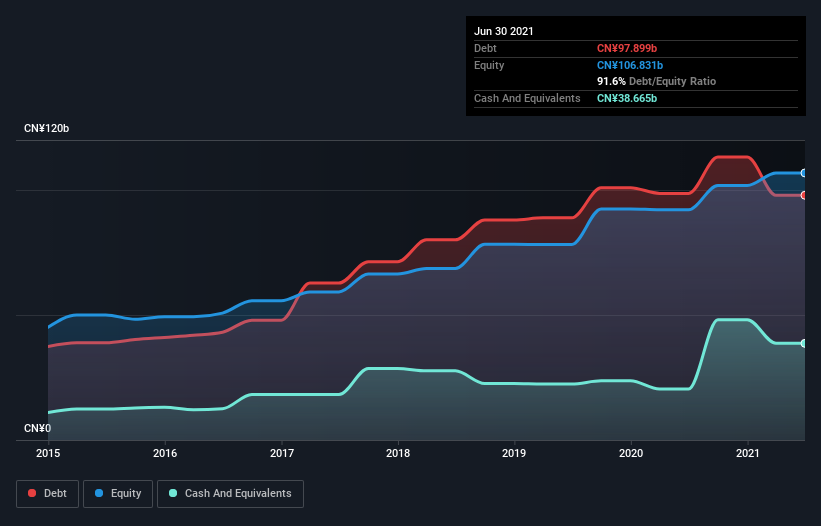Viewport: 821px width, 526px height.
Task: Click the 2020 x-axis label
Action: pos(631,453)
